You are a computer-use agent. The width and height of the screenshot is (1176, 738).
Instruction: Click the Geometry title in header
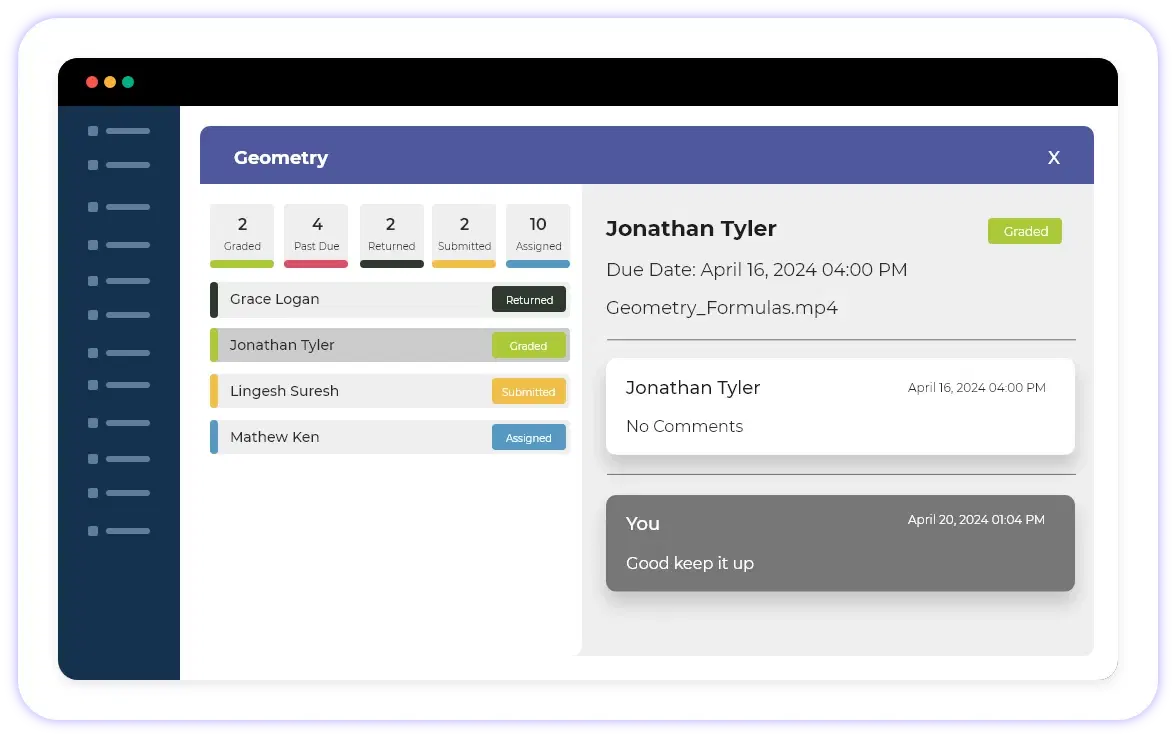pyautogui.click(x=280, y=158)
